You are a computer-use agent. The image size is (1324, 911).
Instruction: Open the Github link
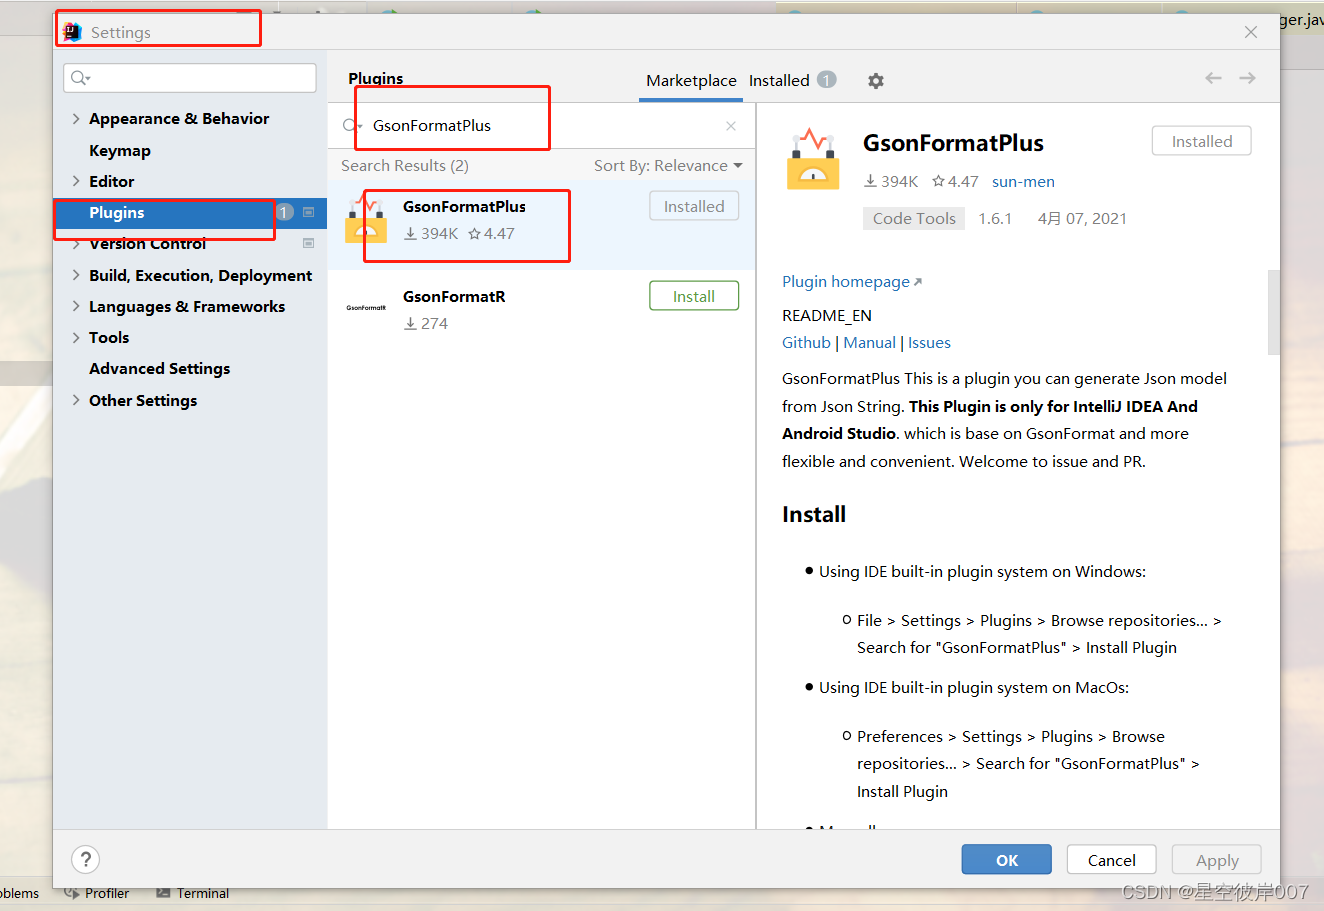coord(806,343)
